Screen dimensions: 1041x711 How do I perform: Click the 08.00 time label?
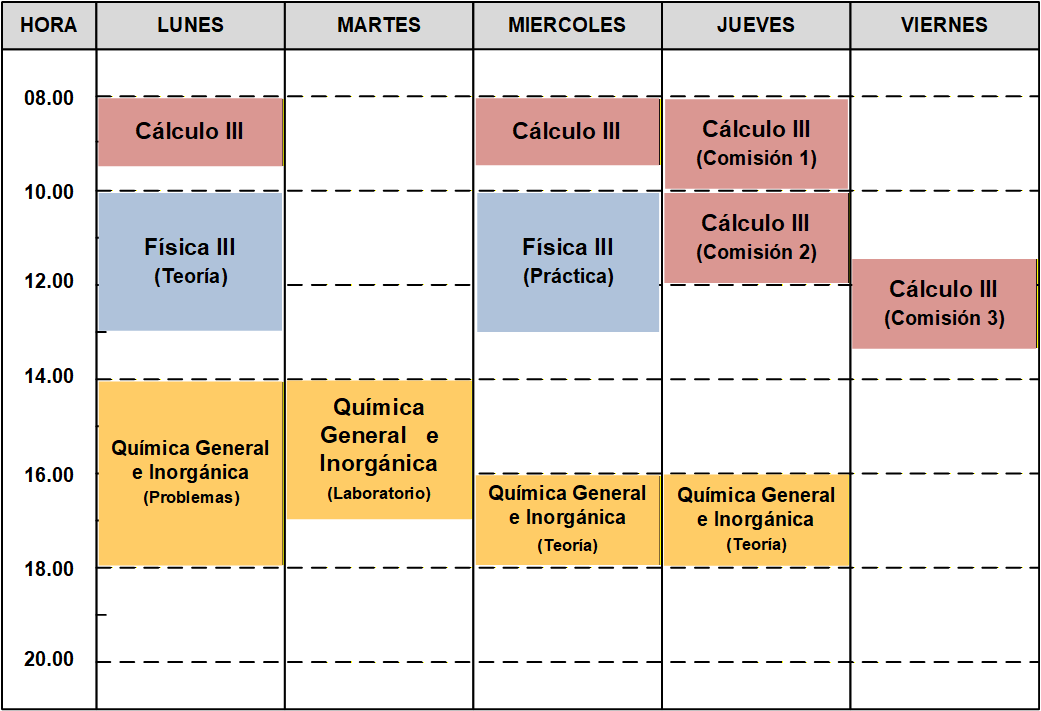50,98
